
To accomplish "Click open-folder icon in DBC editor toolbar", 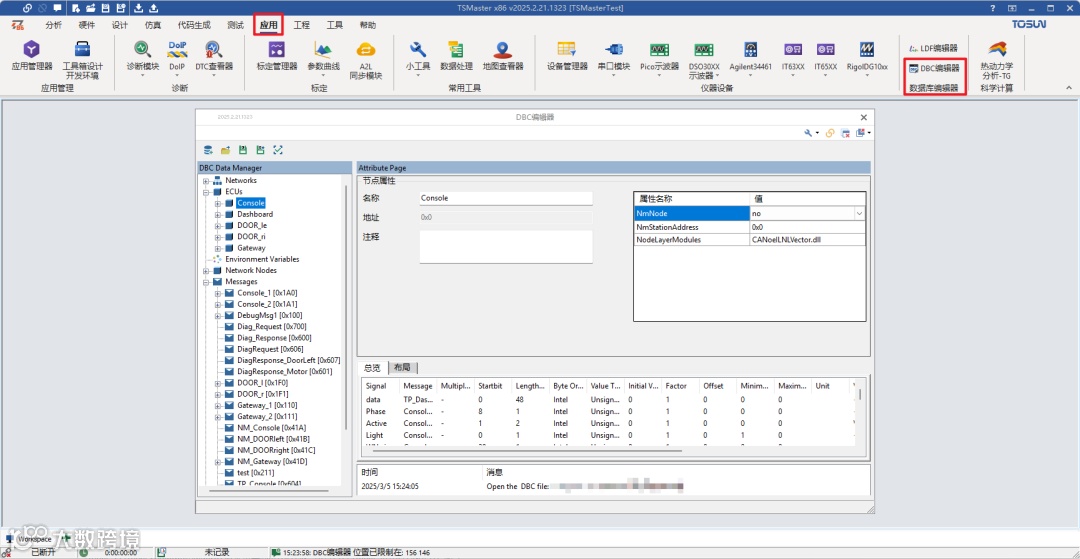I will point(225,150).
